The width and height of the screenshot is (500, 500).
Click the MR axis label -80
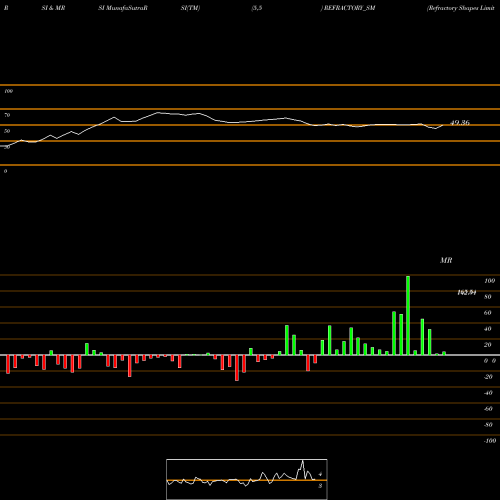(x=488, y=425)
